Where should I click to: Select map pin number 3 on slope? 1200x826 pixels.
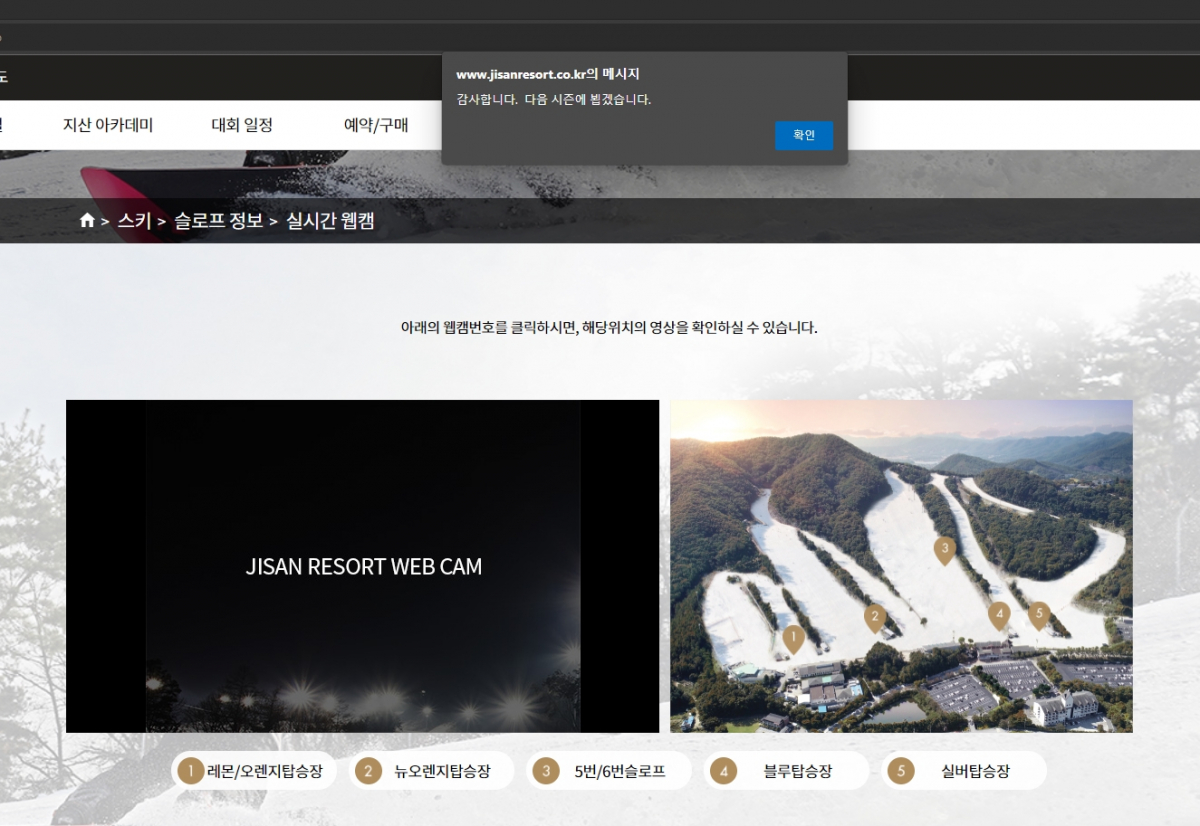[944, 550]
